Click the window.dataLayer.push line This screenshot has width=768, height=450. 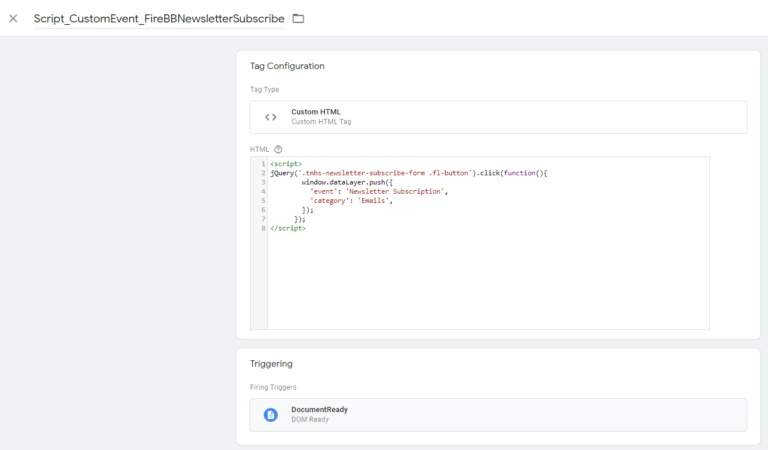click(347, 182)
